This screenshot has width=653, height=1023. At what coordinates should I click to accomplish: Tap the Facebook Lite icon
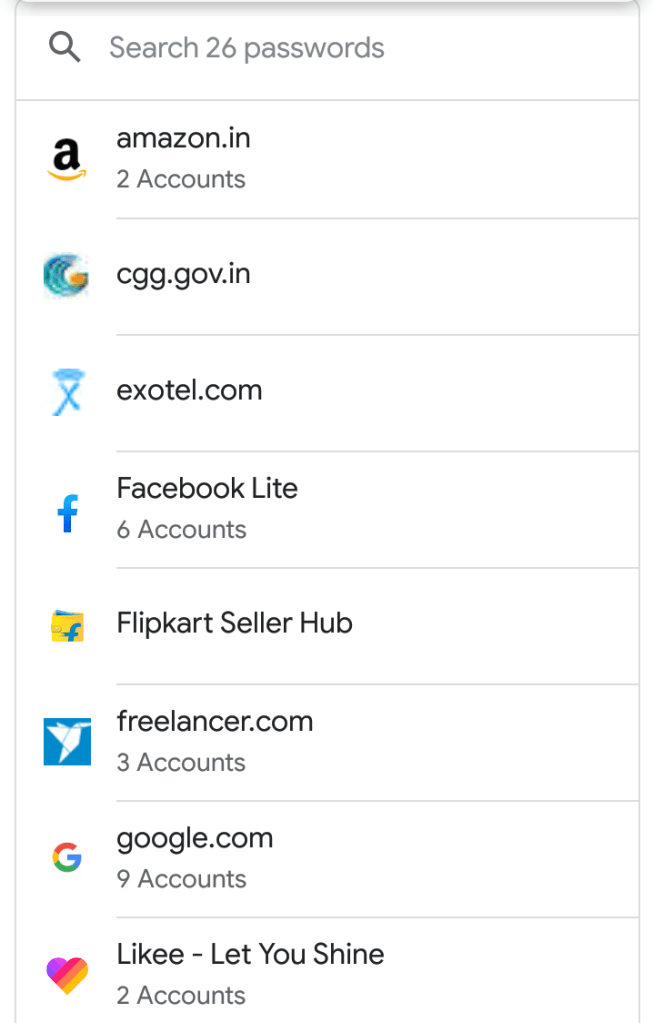click(67, 511)
